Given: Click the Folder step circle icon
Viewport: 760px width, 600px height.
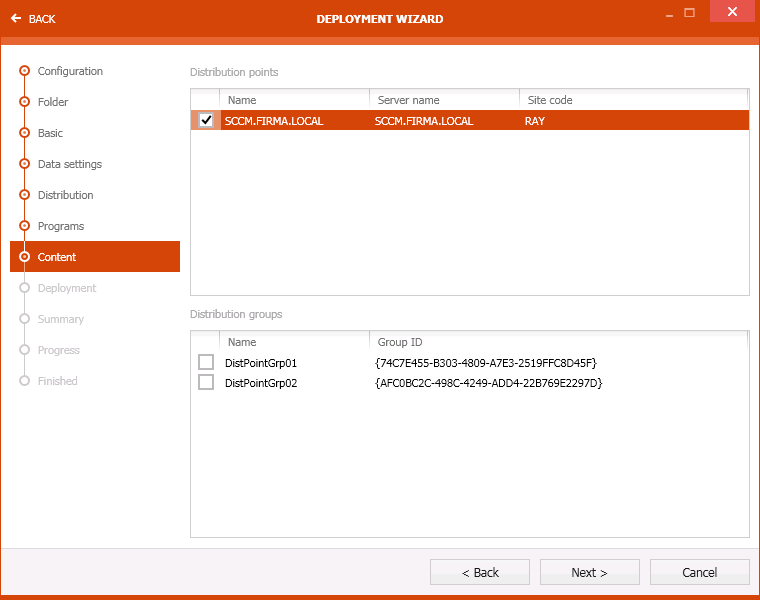Looking at the screenshot, I should (24, 102).
